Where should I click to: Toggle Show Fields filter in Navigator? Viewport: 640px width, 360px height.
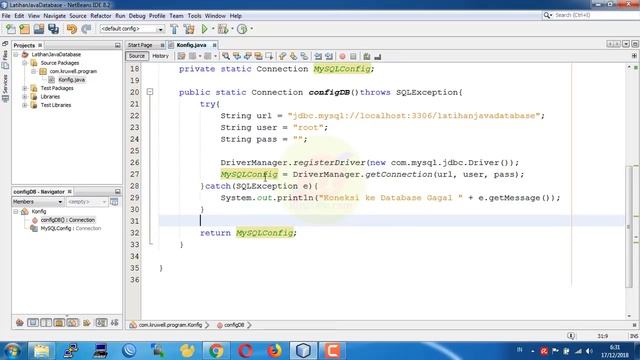pos(33,323)
